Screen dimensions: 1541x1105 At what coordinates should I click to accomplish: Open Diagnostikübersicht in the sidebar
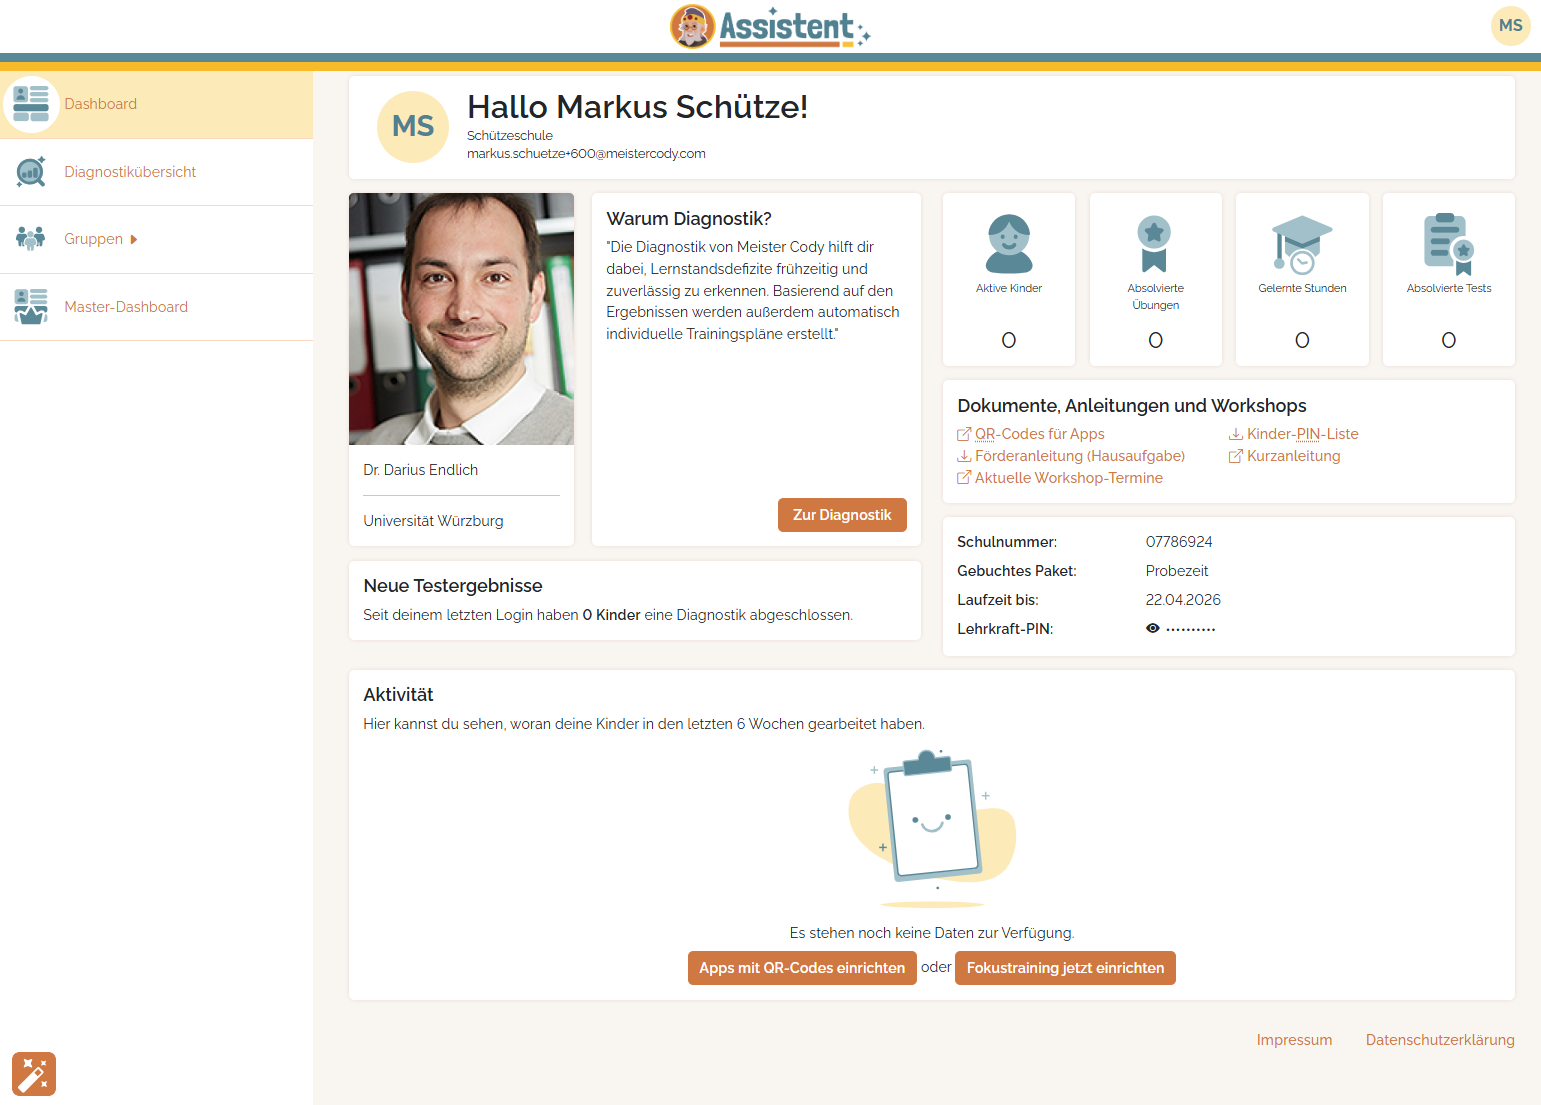130,172
